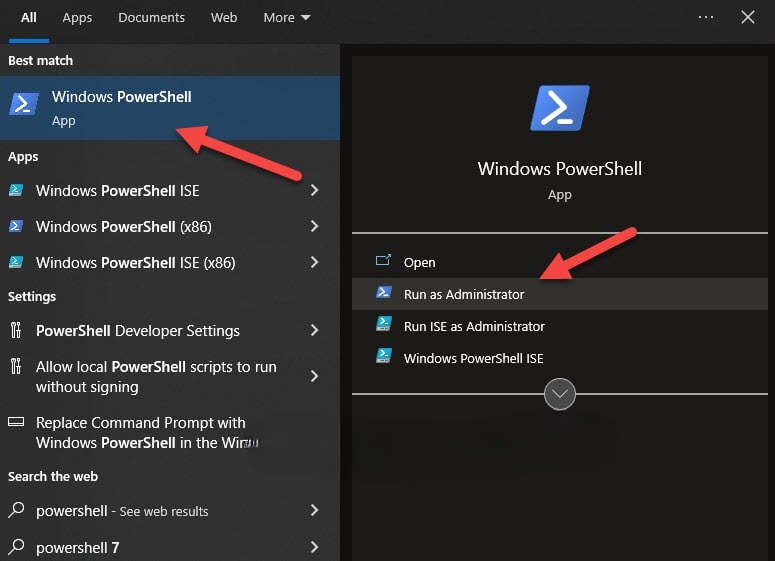Screen dimensions: 775x561
Task: Expand Windows PowerShell (x86) result arrow
Action: pyautogui.click(x=314, y=226)
